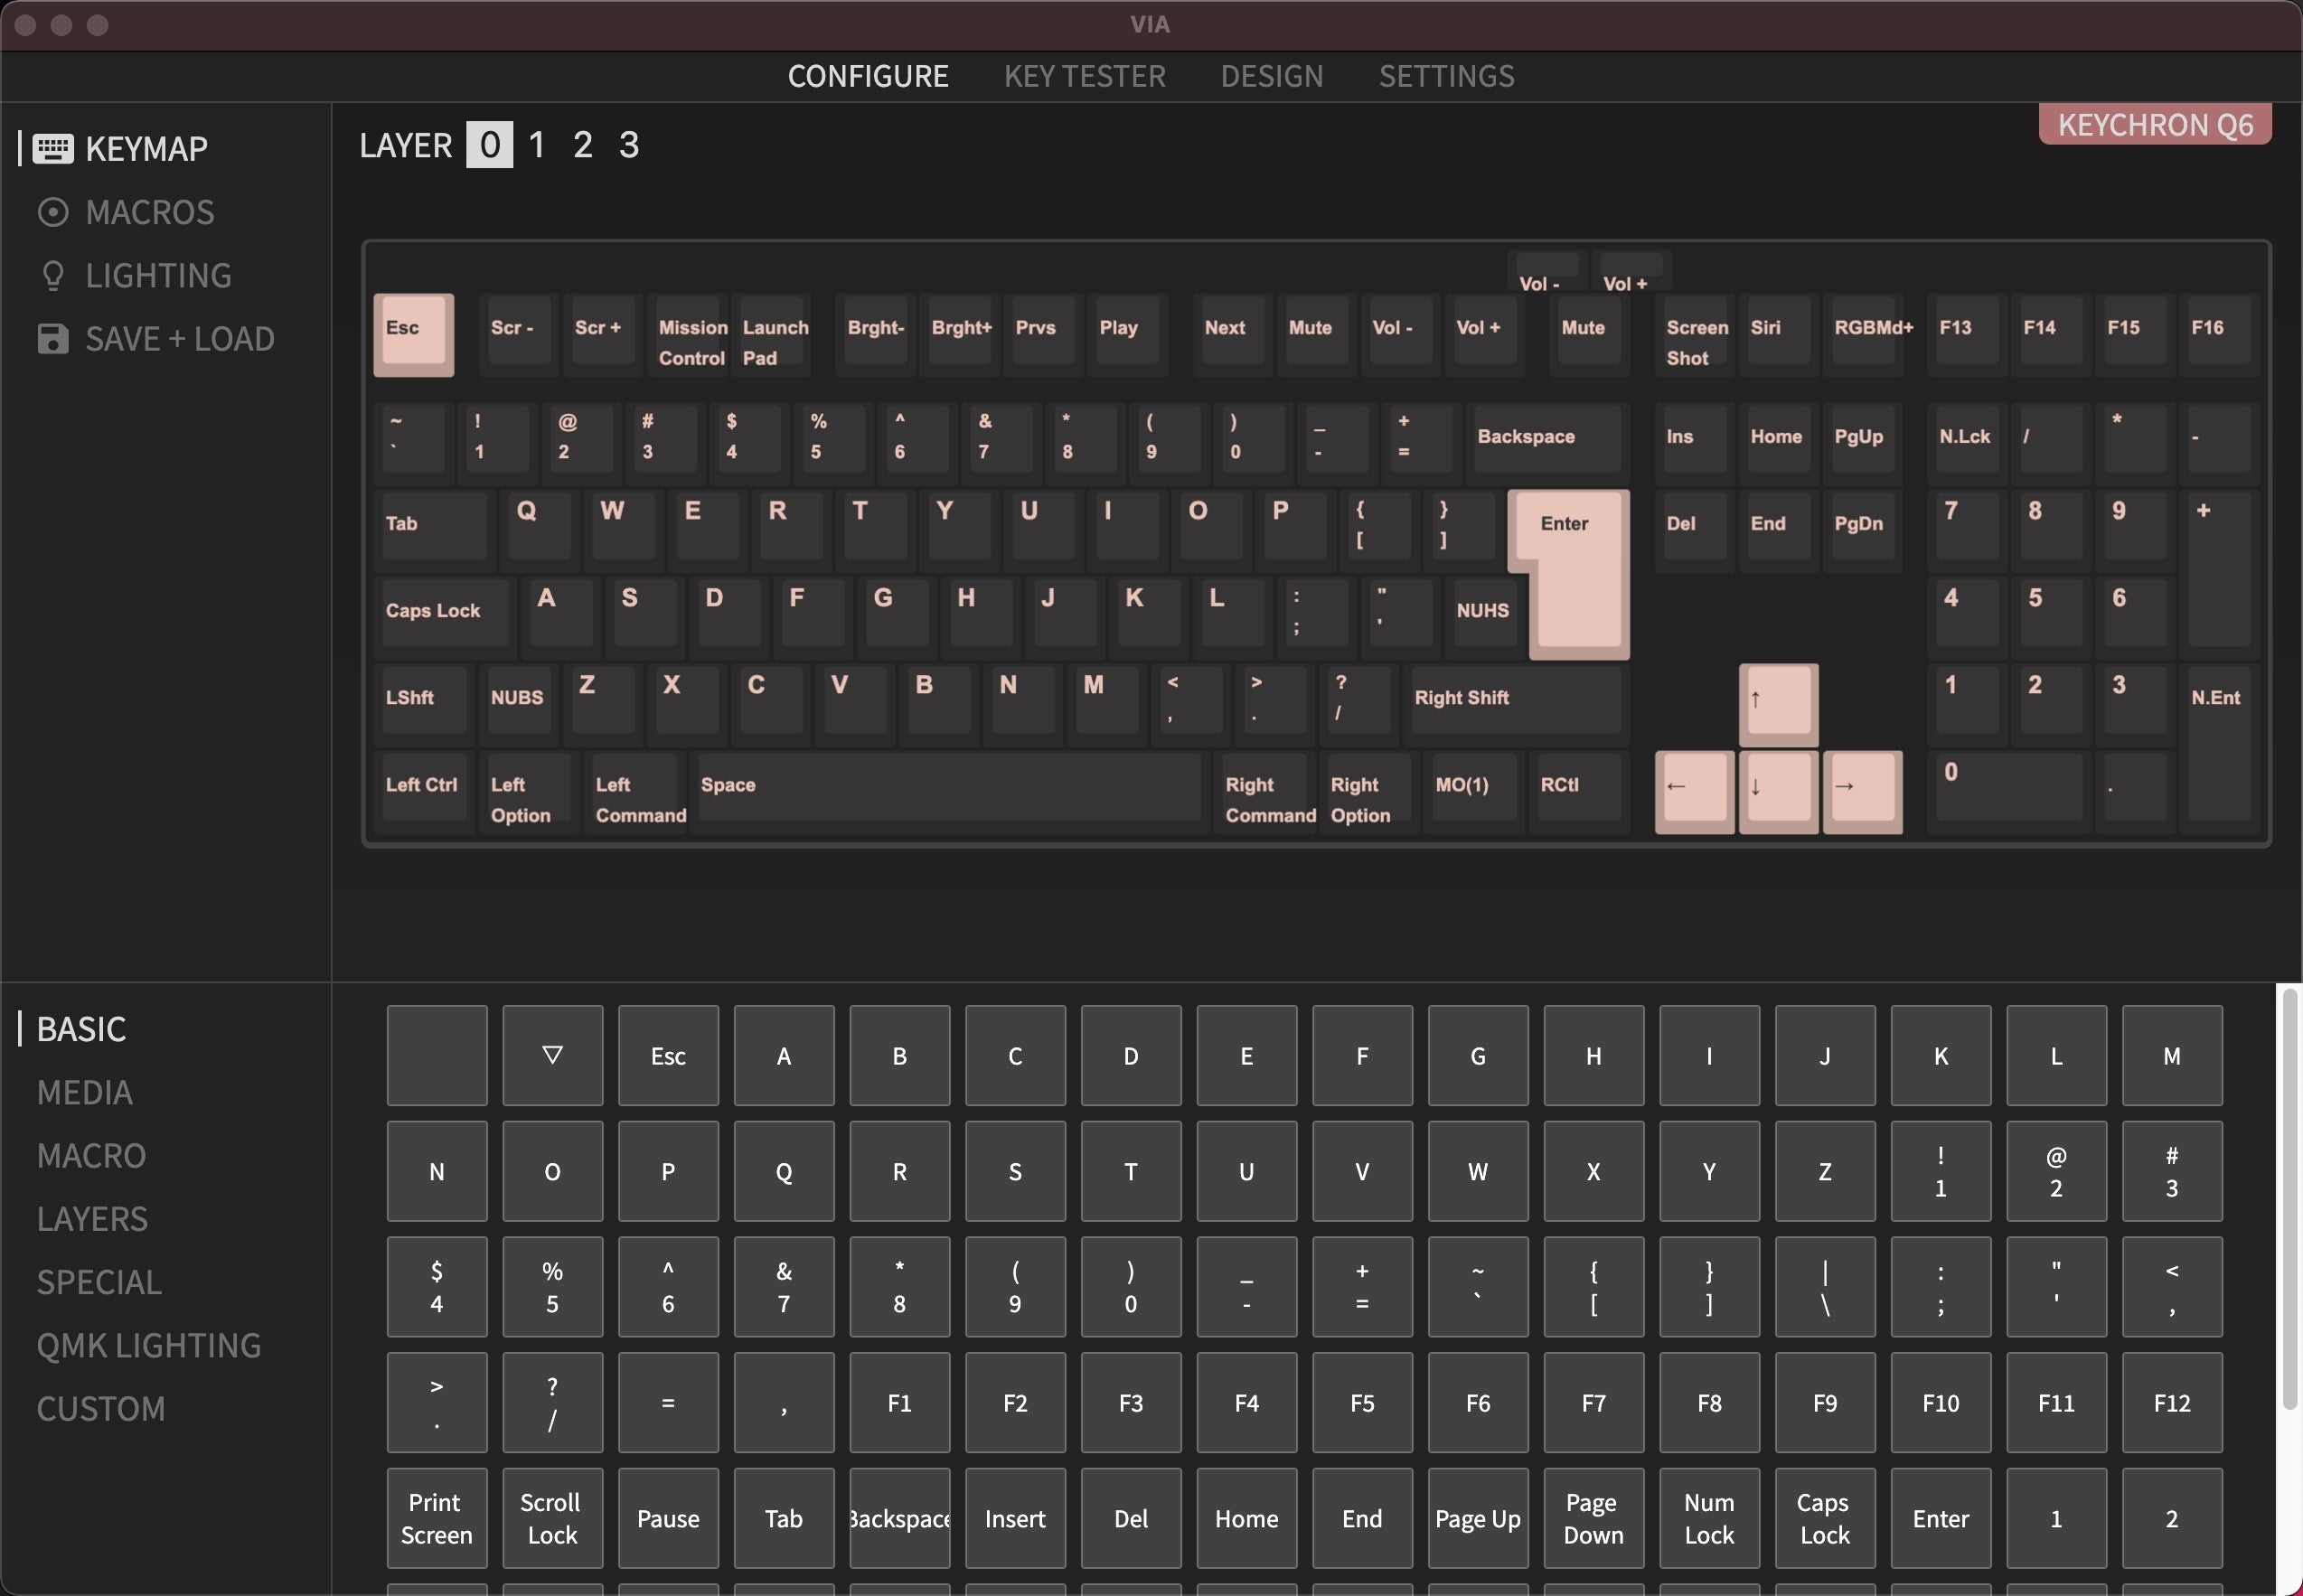
Task: Click the CONFIGURE menu tab
Action: pos(868,75)
